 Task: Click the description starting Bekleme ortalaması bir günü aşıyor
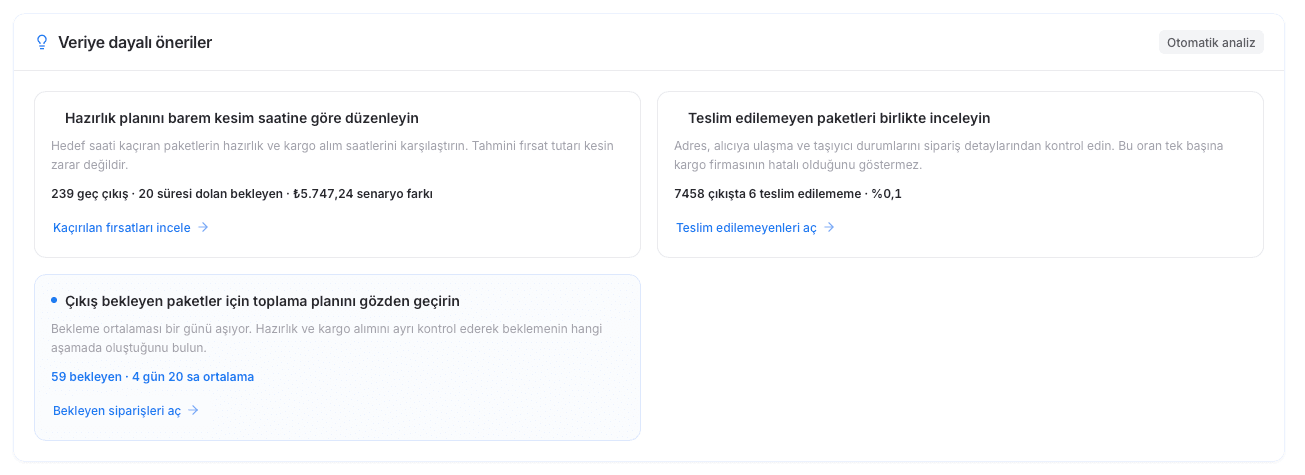(327, 338)
